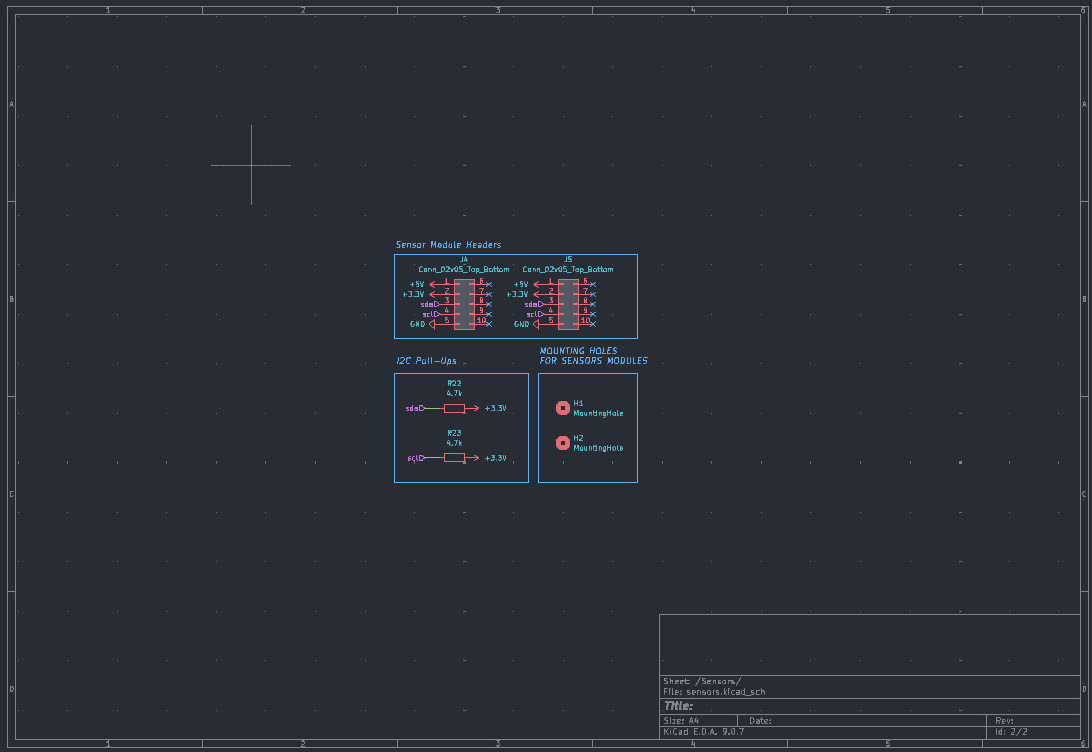This screenshot has width=1092, height=752.
Task: Select the H2 MountingHole symbol
Action: point(562,442)
